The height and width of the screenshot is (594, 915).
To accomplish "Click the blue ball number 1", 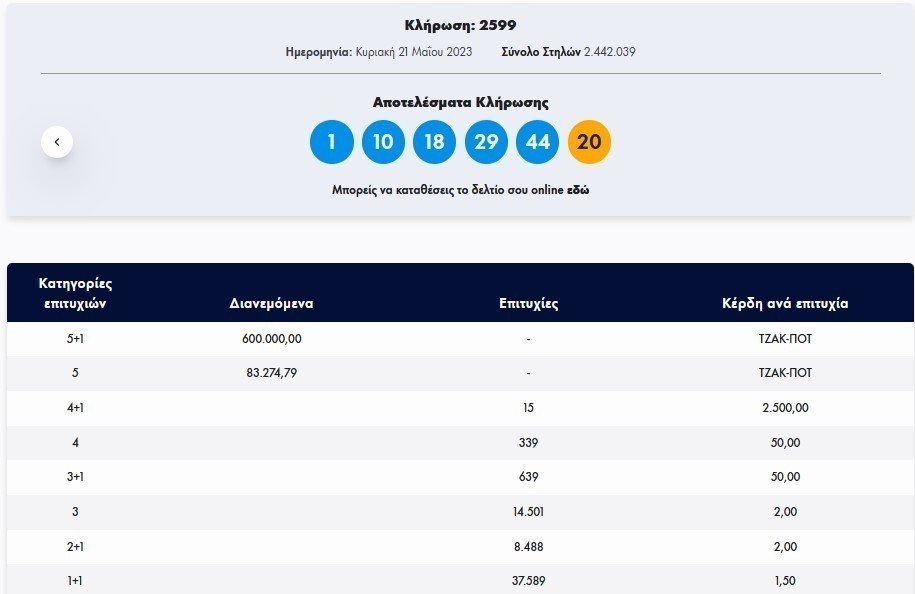I will (332, 142).
